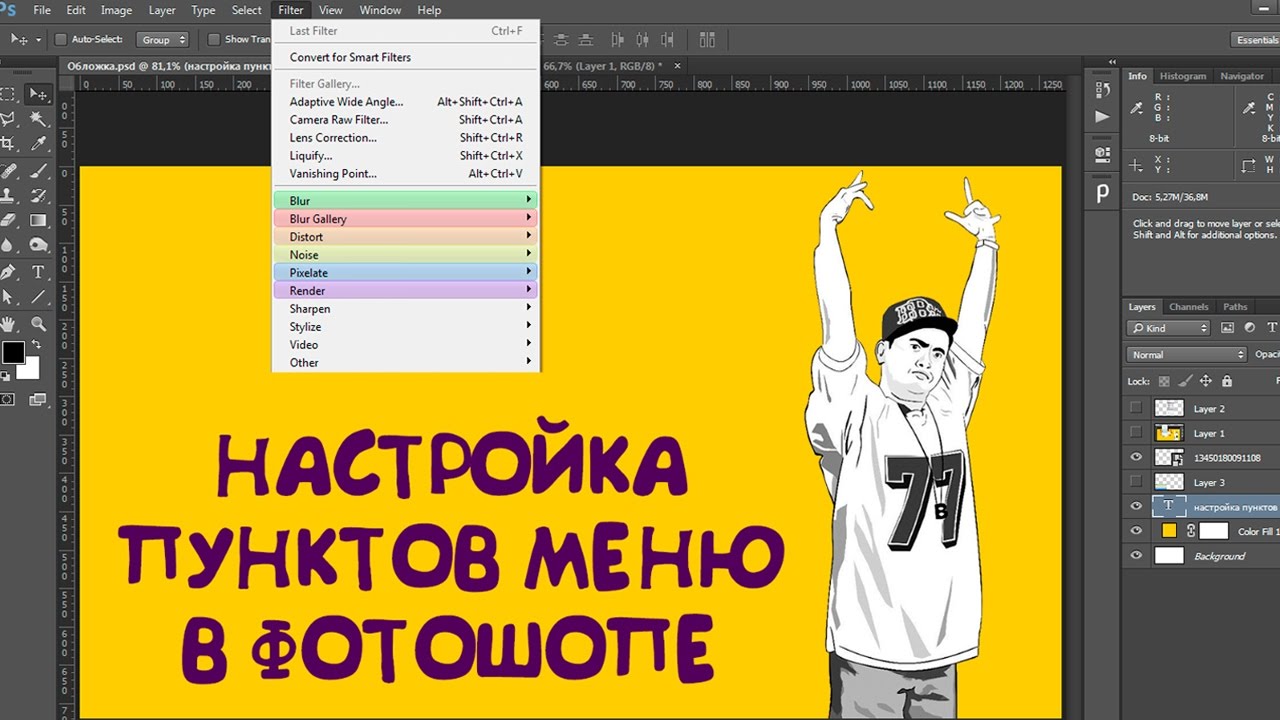Image resolution: width=1280 pixels, height=720 pixels.
Task: Hide the Background layer eye
Action: point(1135,556)
